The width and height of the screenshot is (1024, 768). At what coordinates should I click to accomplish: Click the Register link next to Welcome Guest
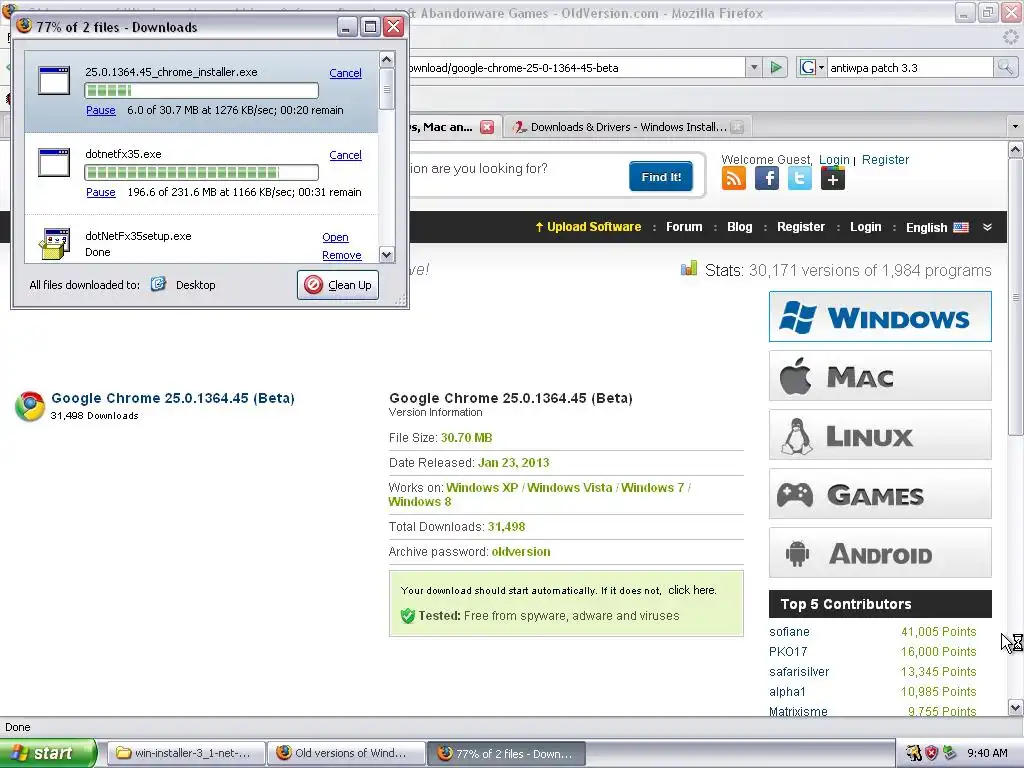pyautogui.click(x=885, y=159)
